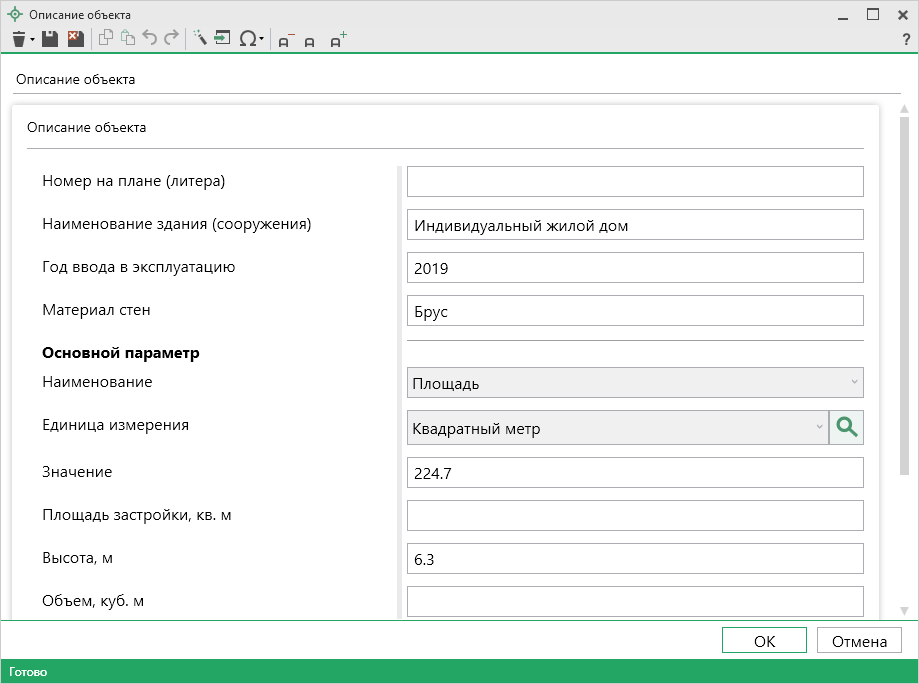Decrease font size with A-minus icon
Image resolution: width=919 pixels, height=684 pixels.
(x=286, y=40)
